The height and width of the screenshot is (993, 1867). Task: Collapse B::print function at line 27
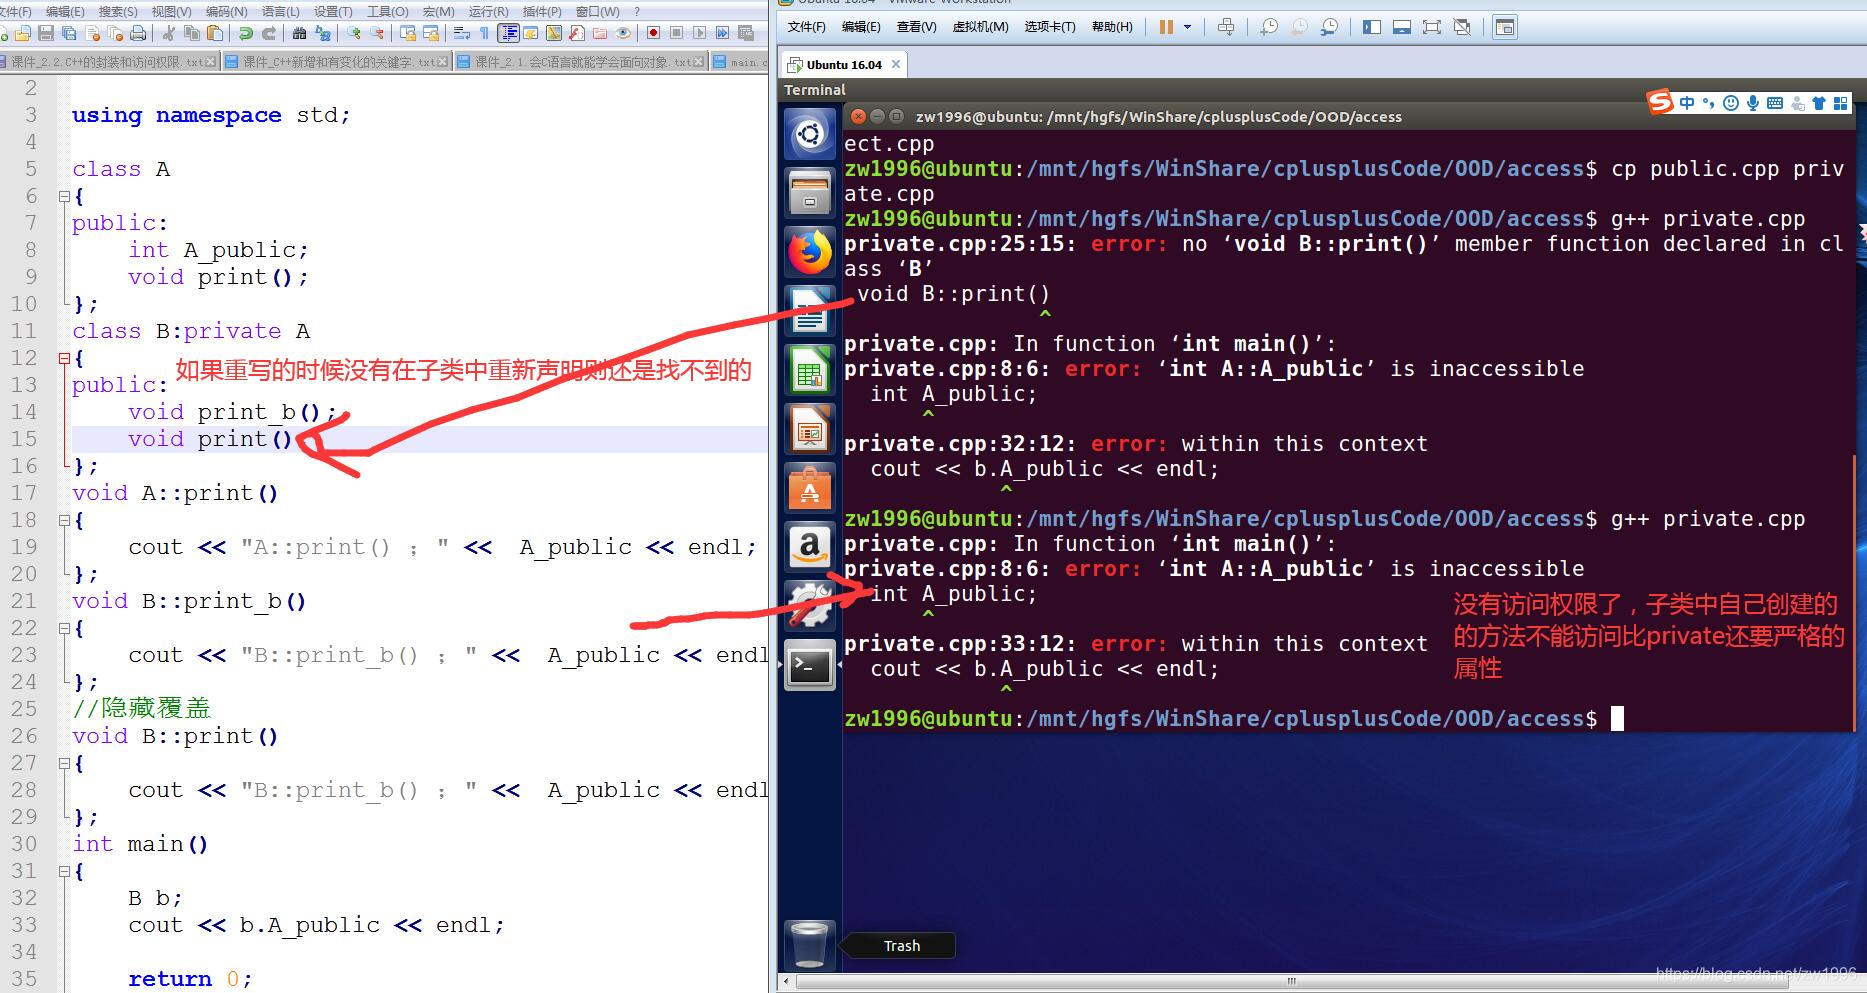coord(64,763)
